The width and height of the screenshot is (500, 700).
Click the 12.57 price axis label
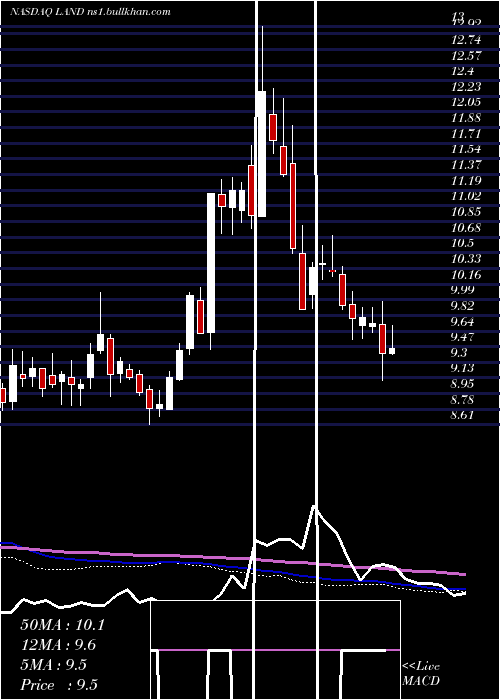pyautogui.click(x=466, y=56)
